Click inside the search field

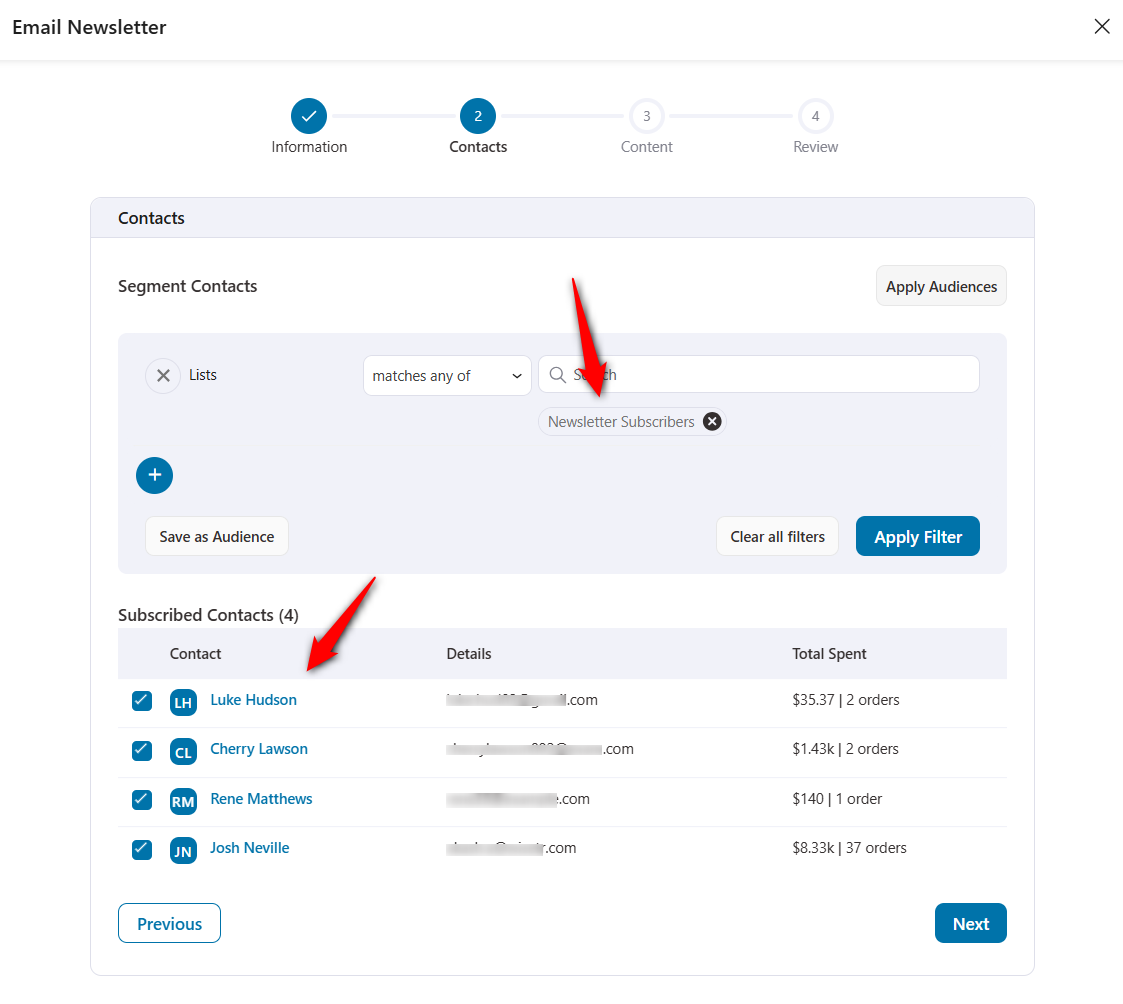click(x=700, y=374)
